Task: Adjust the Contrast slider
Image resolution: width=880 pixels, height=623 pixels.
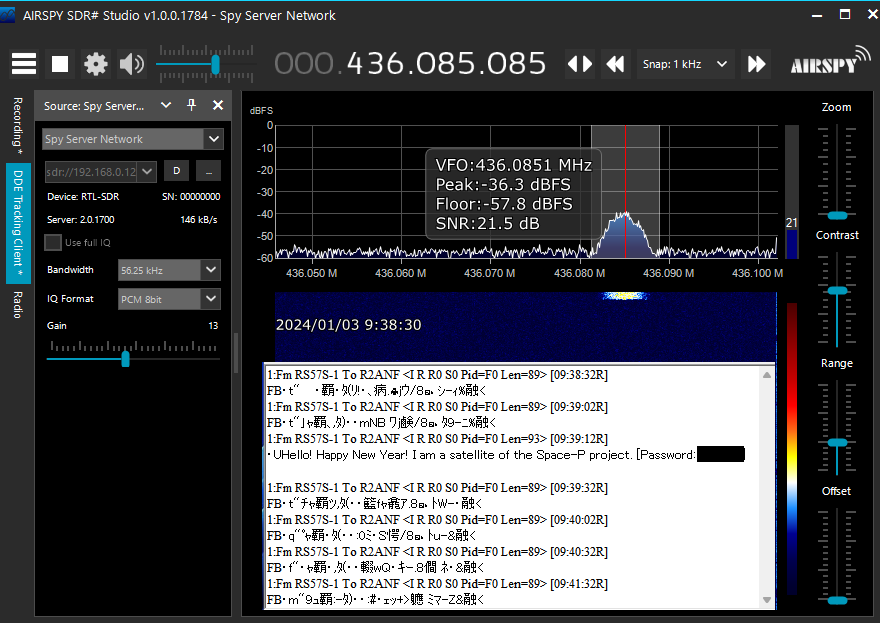Action: 837,290
